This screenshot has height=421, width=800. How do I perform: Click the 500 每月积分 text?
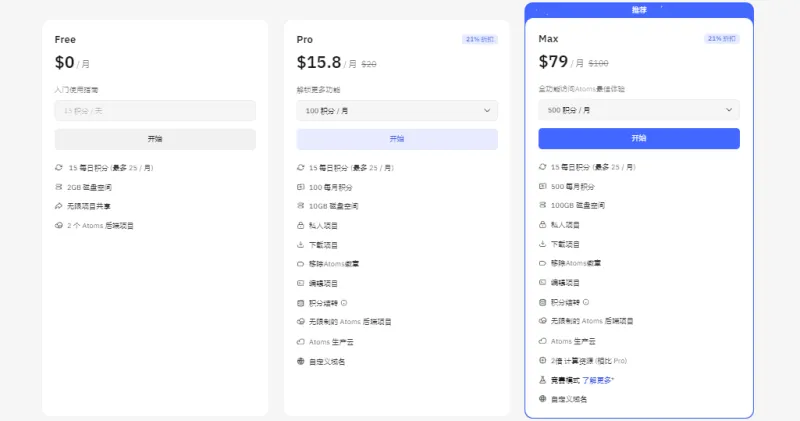pos(572,186)
